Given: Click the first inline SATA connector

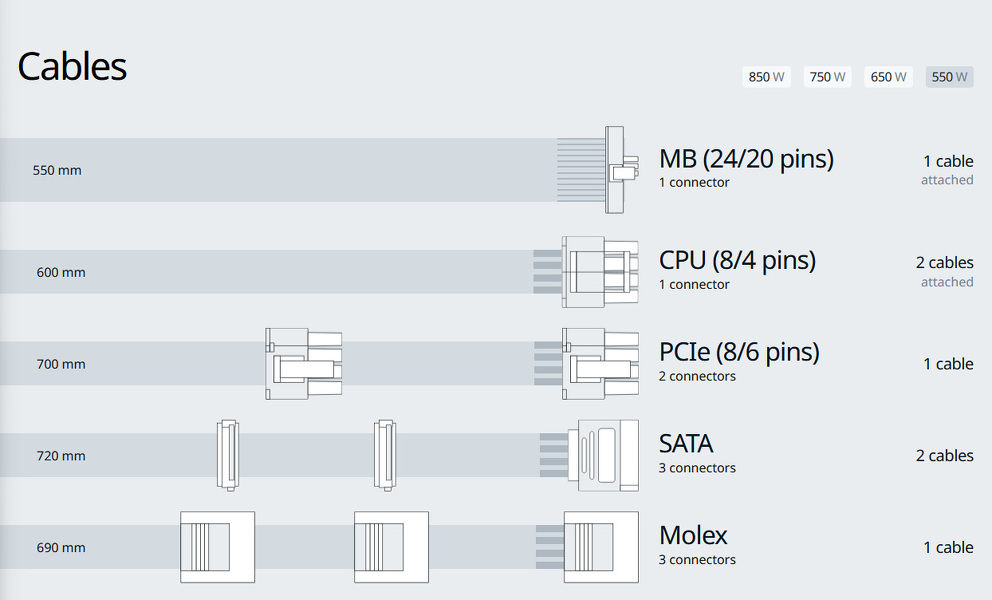Looking at the screenshot, I should pyautogui.click(x=228, y=455).
